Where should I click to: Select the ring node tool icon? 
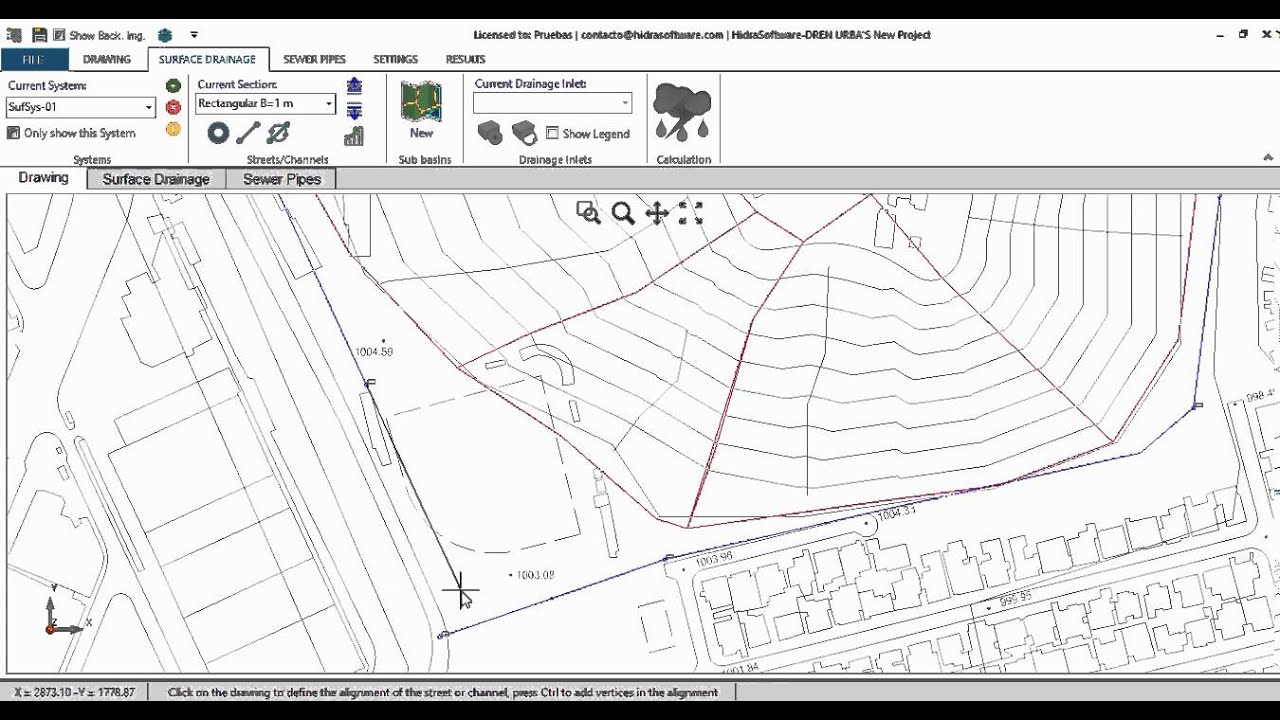pos(218,133)
